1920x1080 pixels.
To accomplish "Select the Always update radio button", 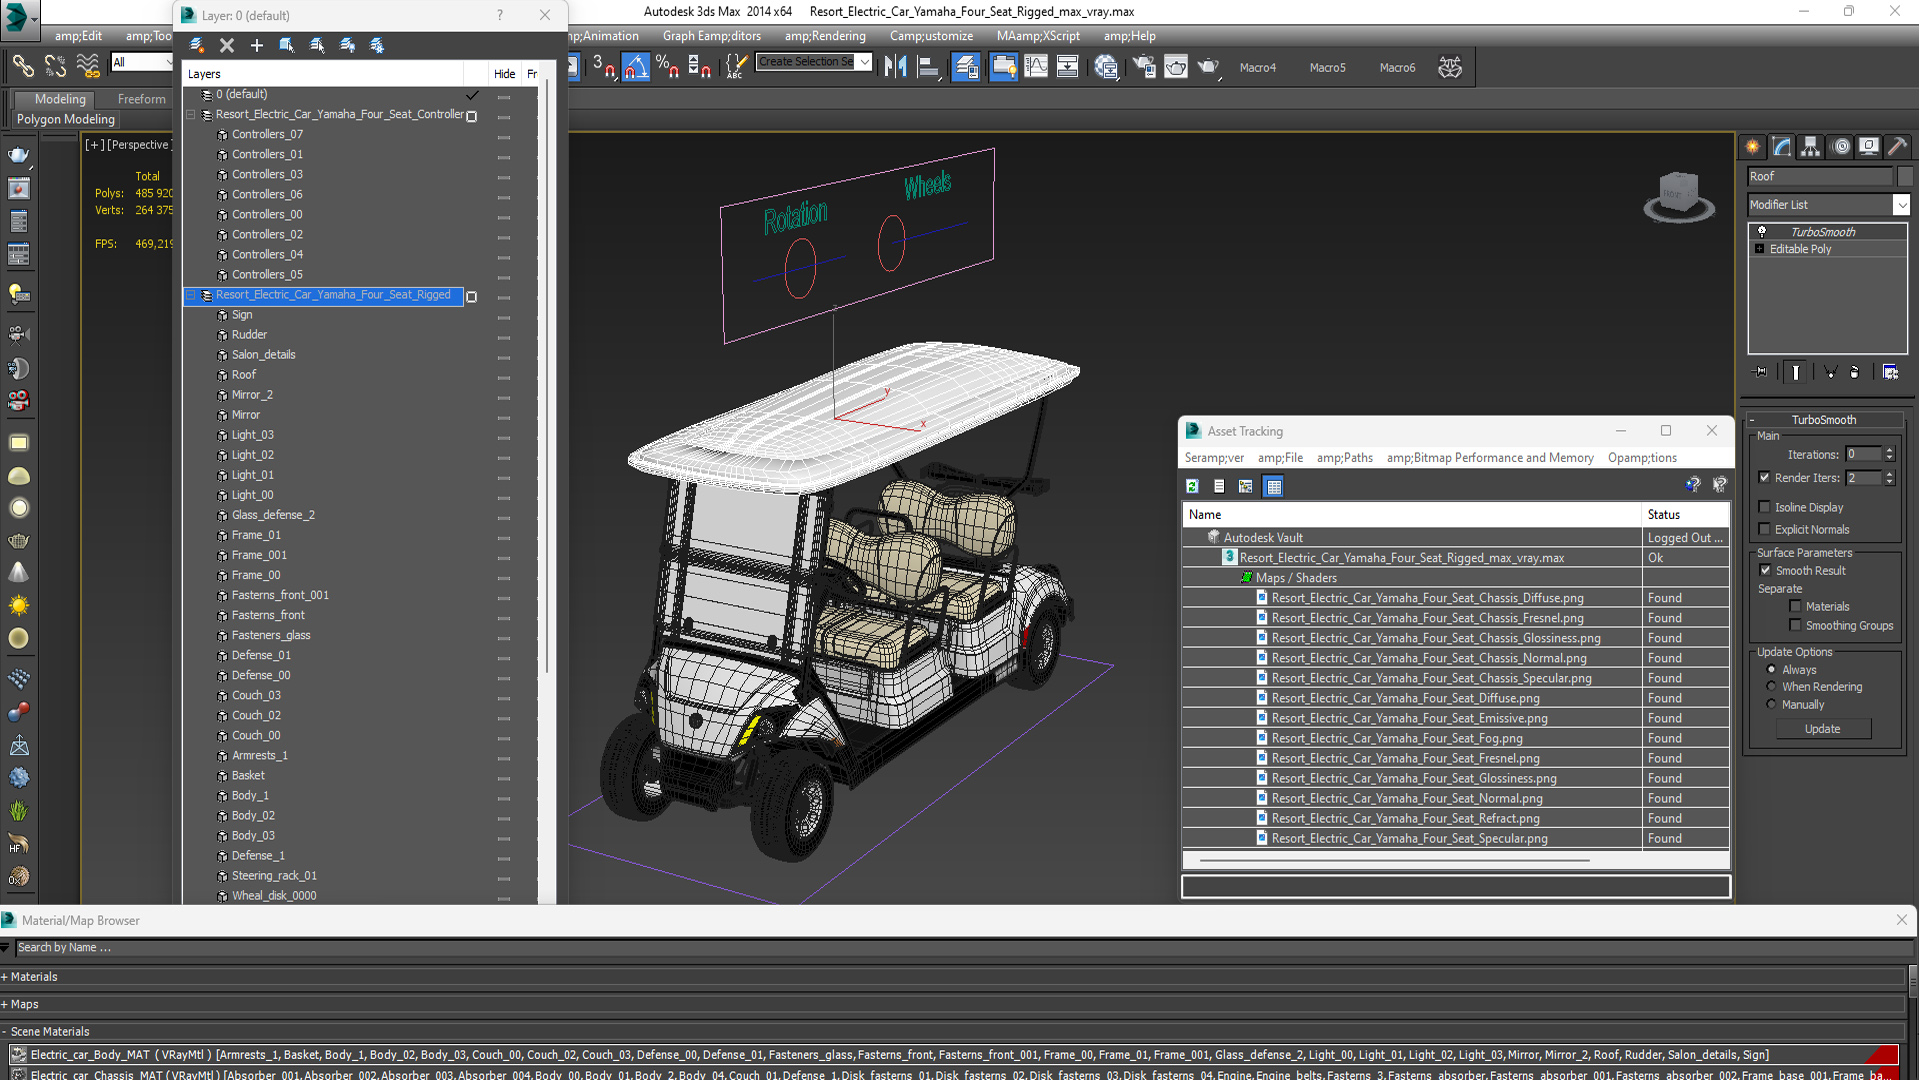I will tap(1772, 669).
